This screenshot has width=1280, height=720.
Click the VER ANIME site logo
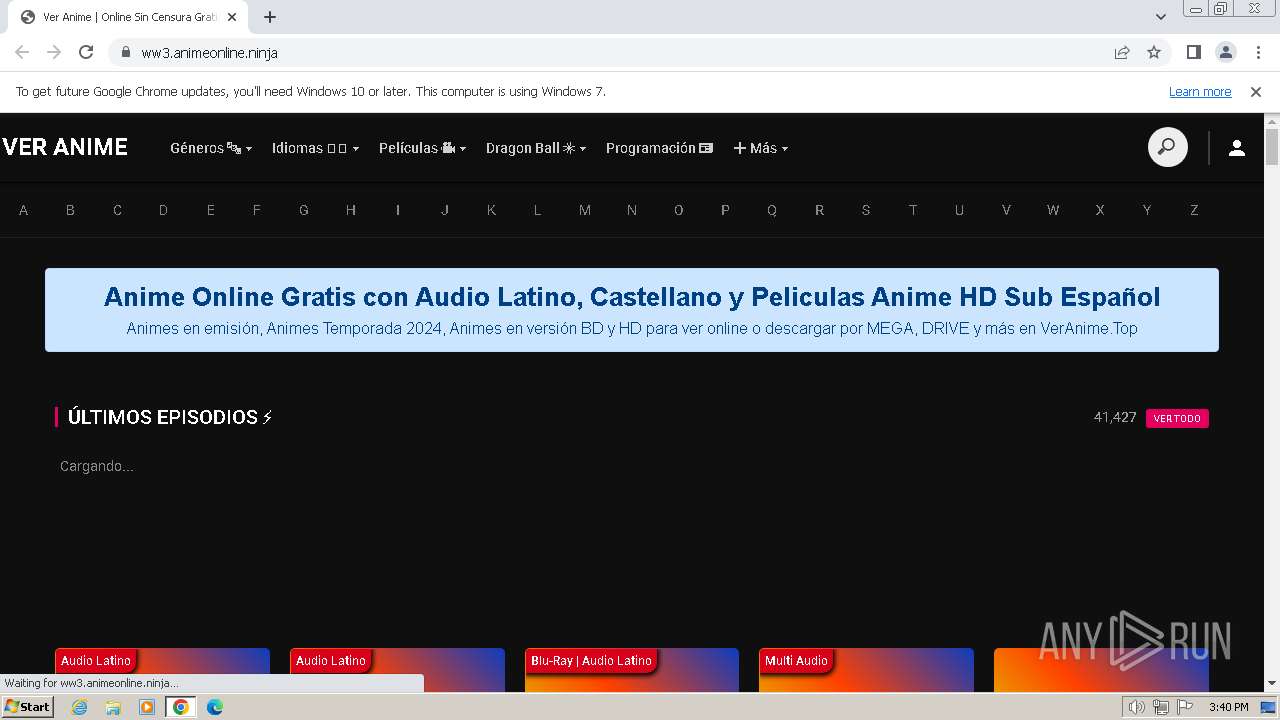65,147
